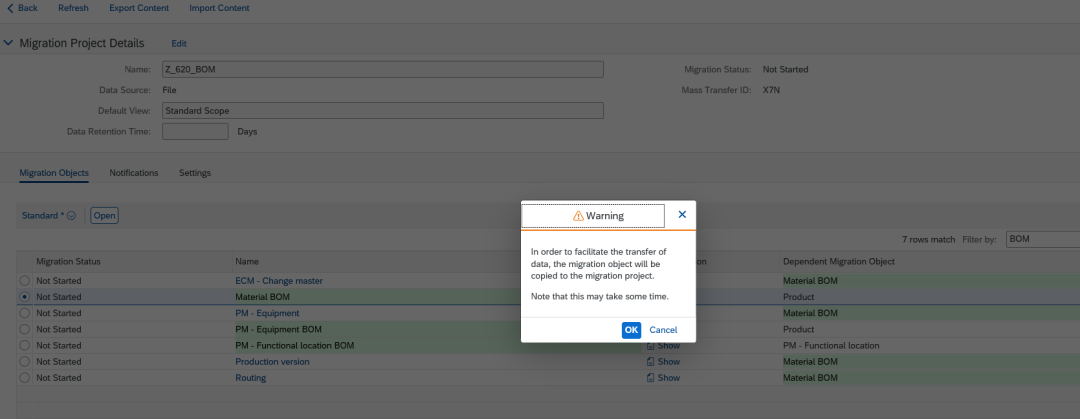Click the 7 rows match text
The height and width of the screenshot is (419, 1080).
(x=928, y=239)
